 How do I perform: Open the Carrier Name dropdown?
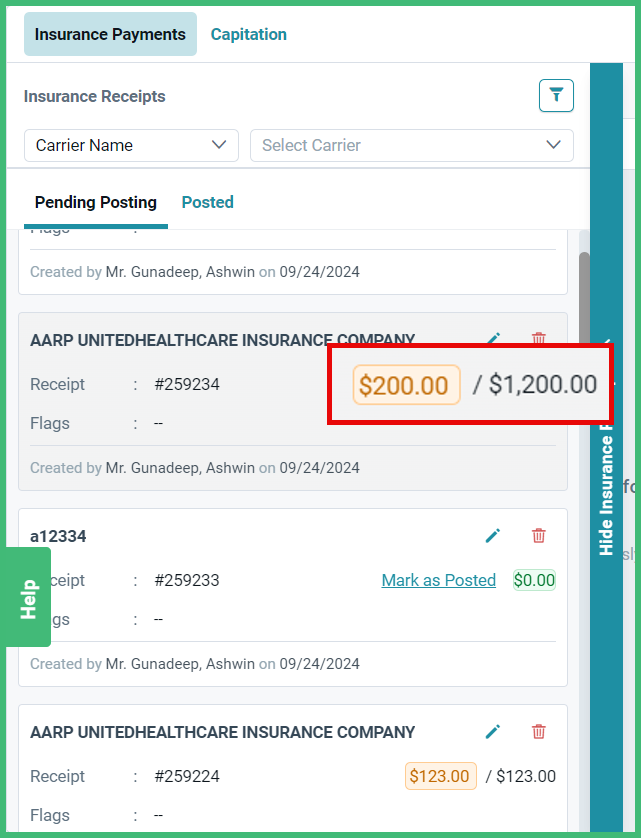131,145
